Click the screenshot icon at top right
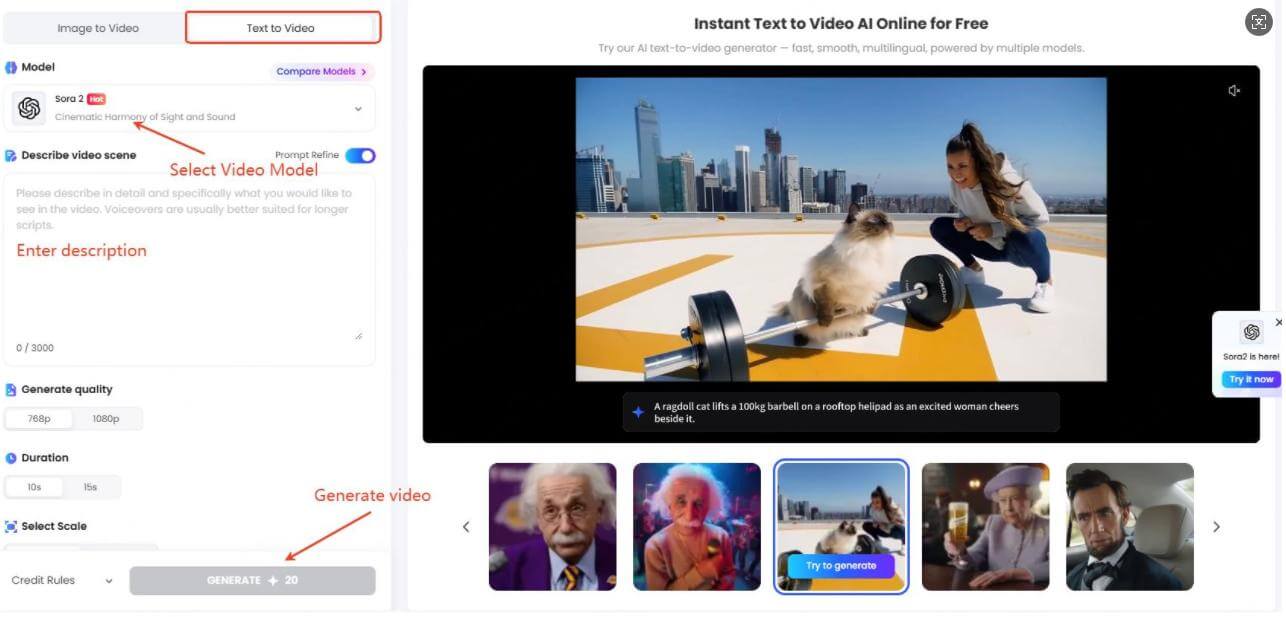Viewport: 1286px width, 617px height. click(1258, 21)
